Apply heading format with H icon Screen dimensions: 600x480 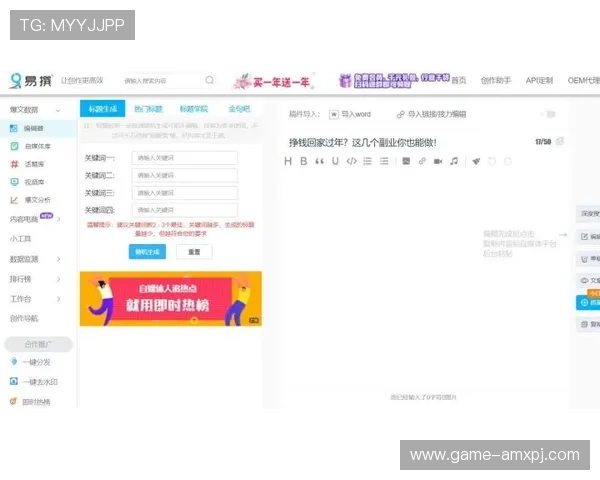[288, 161]
